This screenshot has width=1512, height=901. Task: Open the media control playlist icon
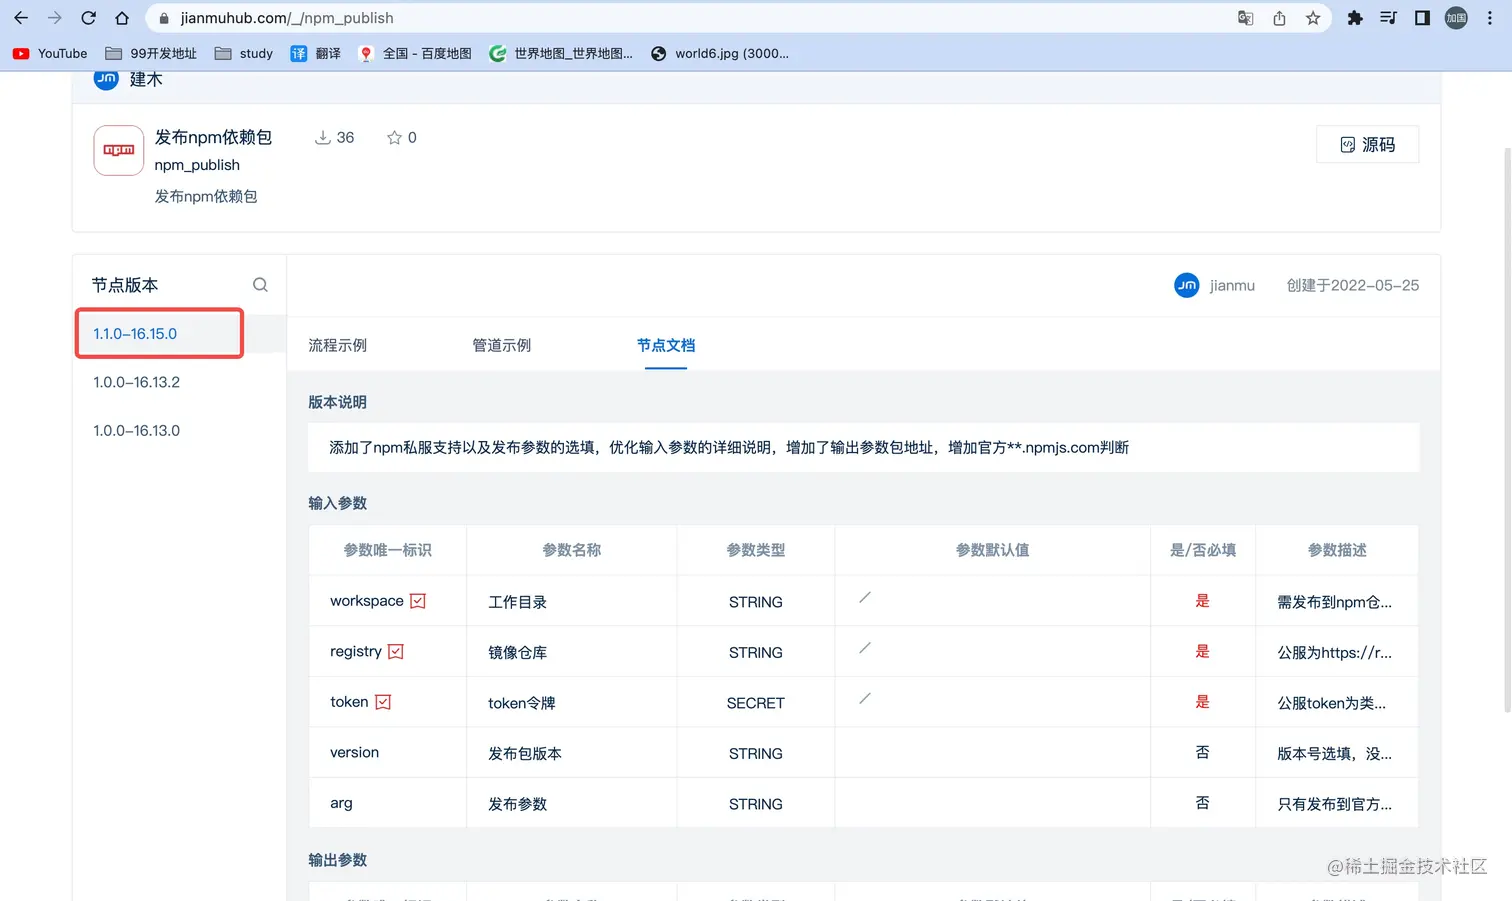point(1388,18)
